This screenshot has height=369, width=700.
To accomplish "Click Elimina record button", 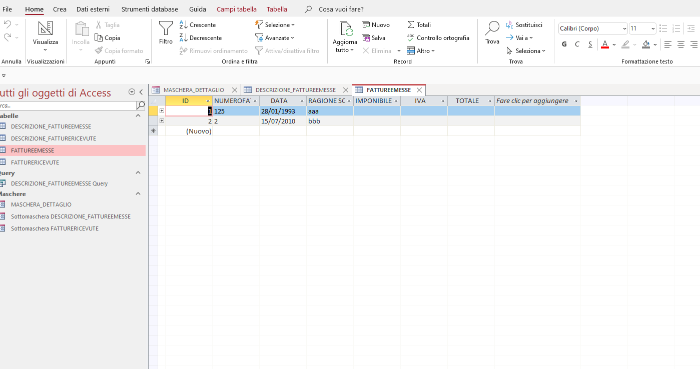I will [x=377, y=51].
